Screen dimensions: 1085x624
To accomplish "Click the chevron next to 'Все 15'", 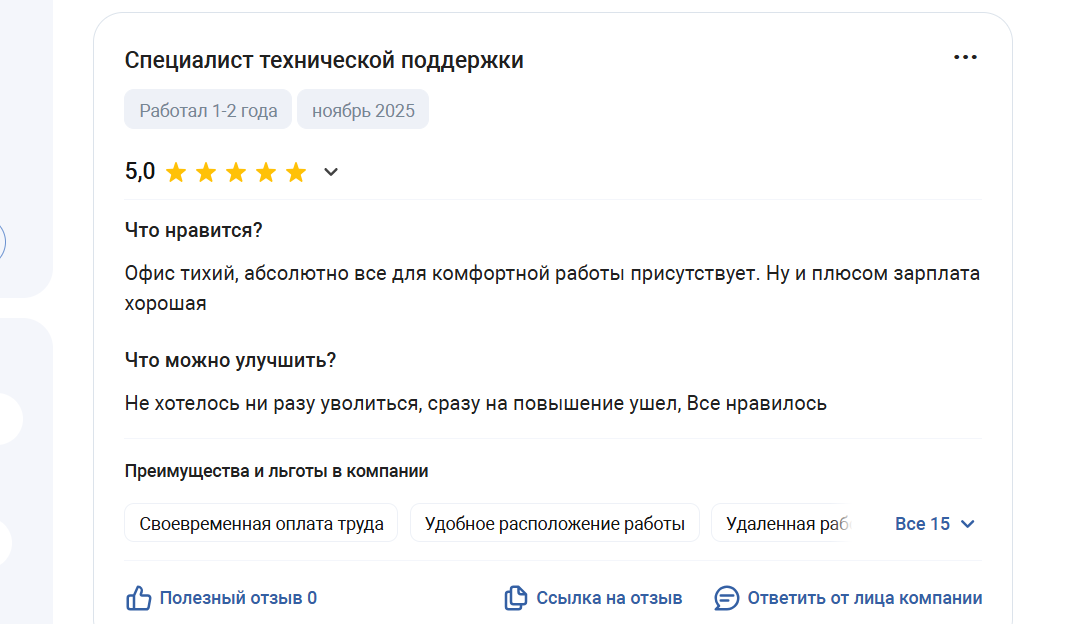I will click(967, 524).
